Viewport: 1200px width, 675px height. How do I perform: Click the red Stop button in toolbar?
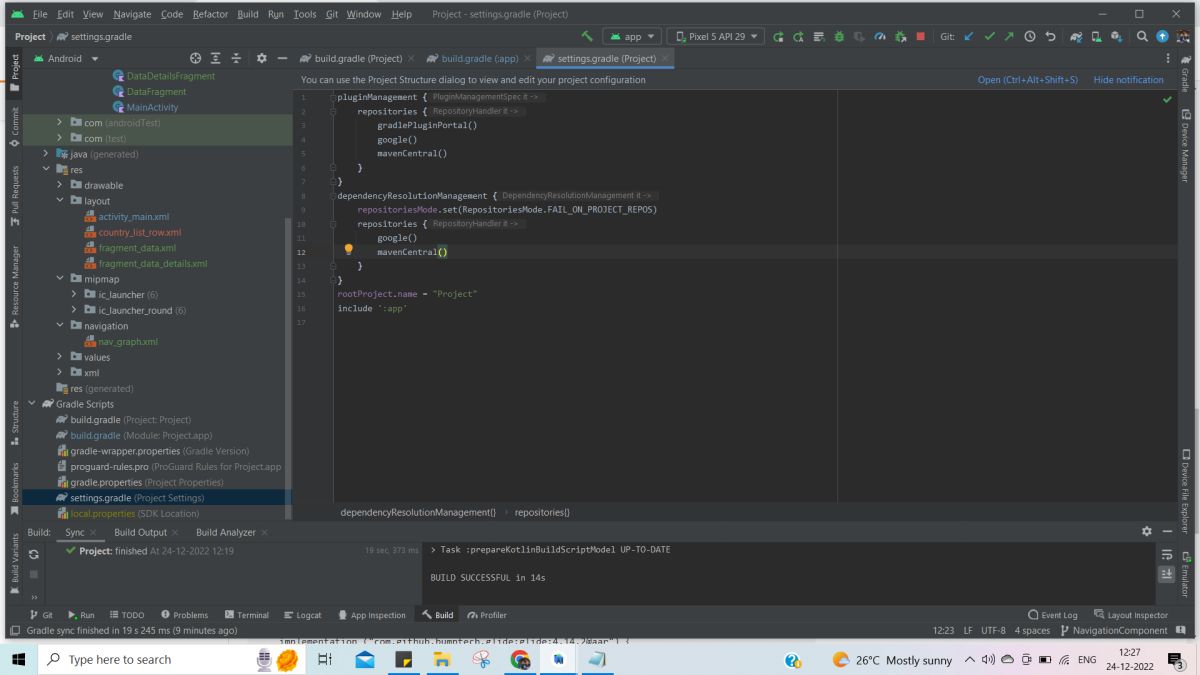pyautogui.click(x=921, y=36)
